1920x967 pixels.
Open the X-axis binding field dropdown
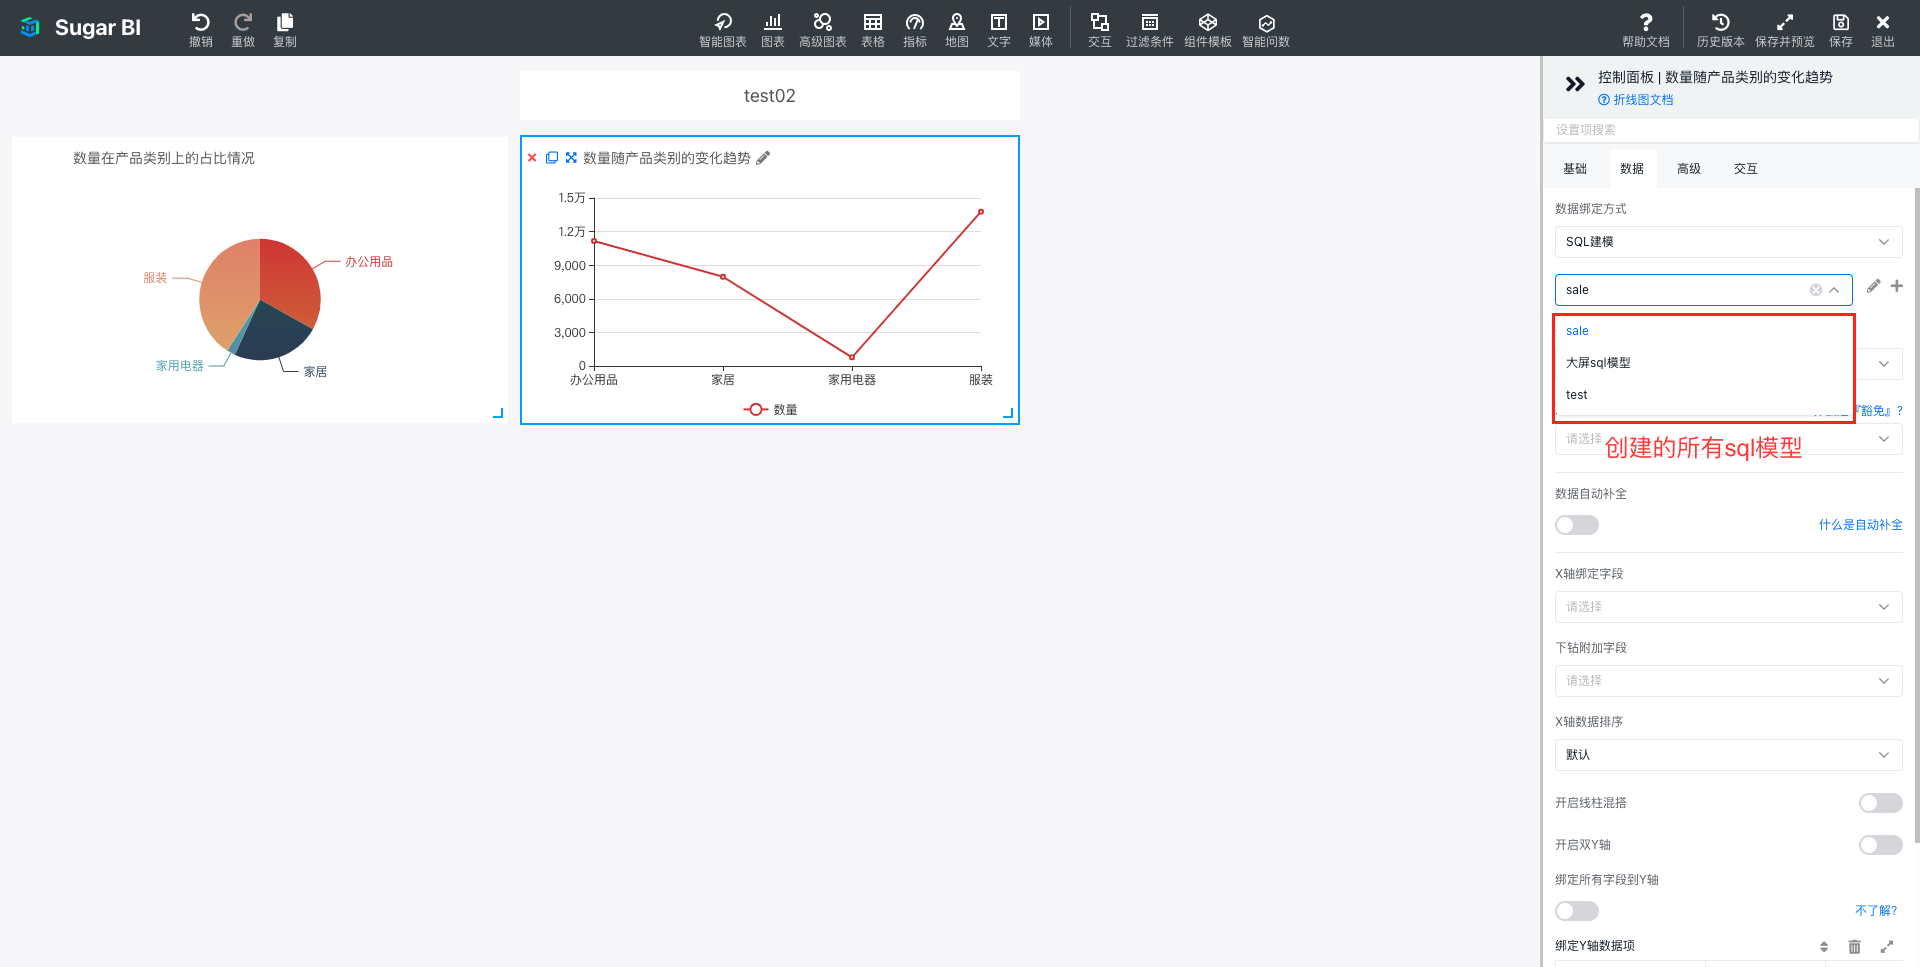tap(1728, 607)
